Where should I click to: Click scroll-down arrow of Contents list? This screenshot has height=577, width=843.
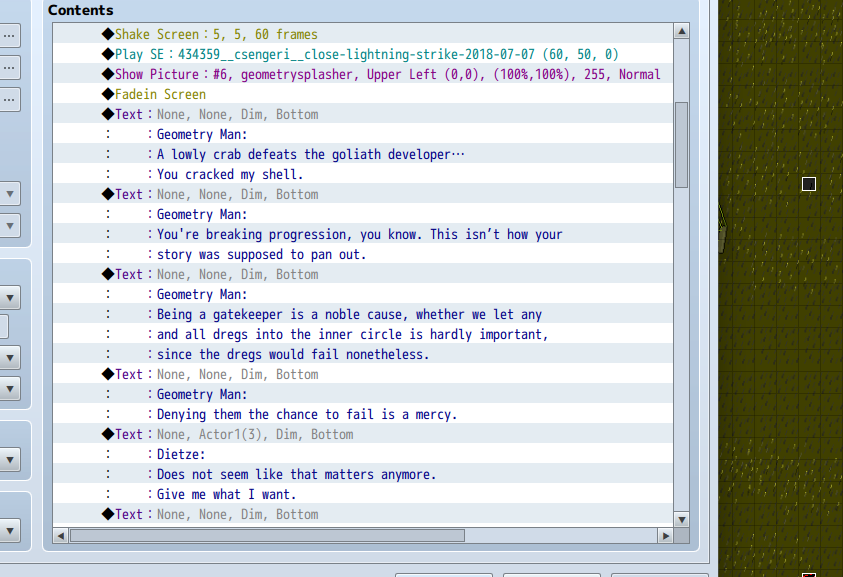tap(682, 520)
